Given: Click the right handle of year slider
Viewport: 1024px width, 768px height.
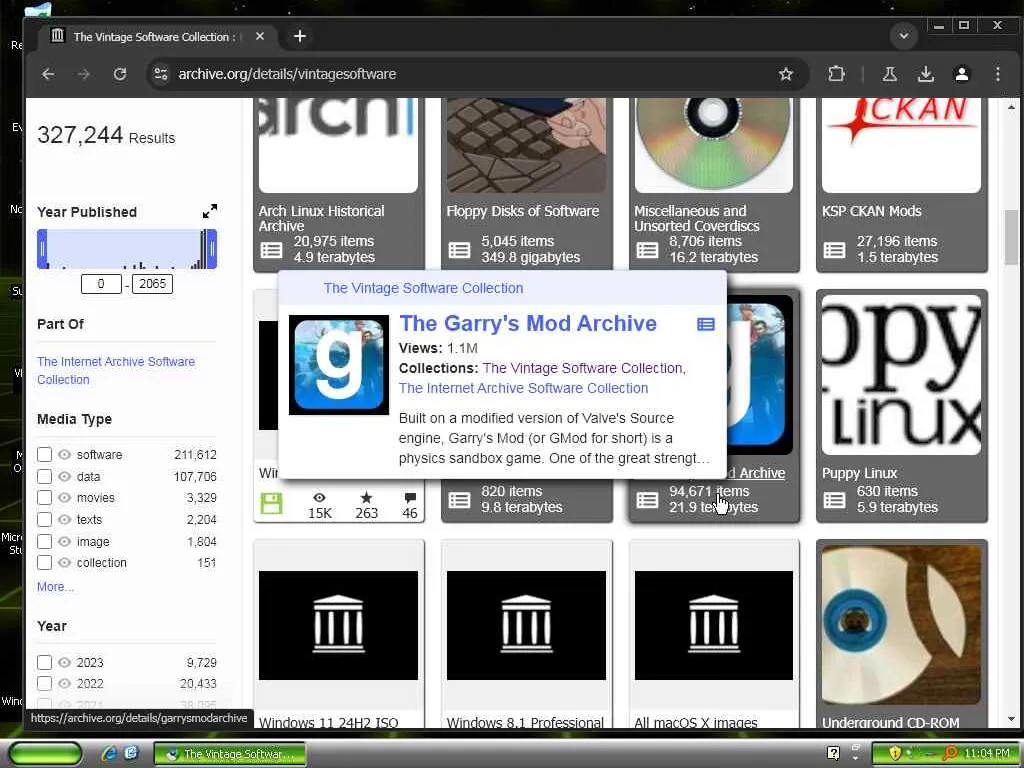Looking at the screenshot, I should pyautogui.click(x=212, y=249).
